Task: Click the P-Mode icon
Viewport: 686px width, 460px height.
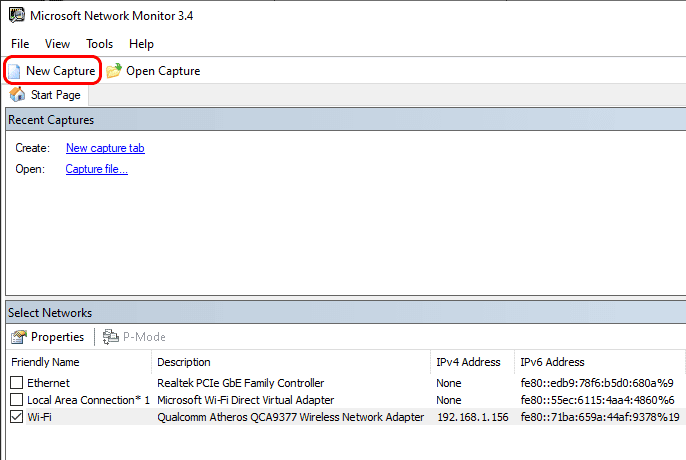Action: pos(110,337)
